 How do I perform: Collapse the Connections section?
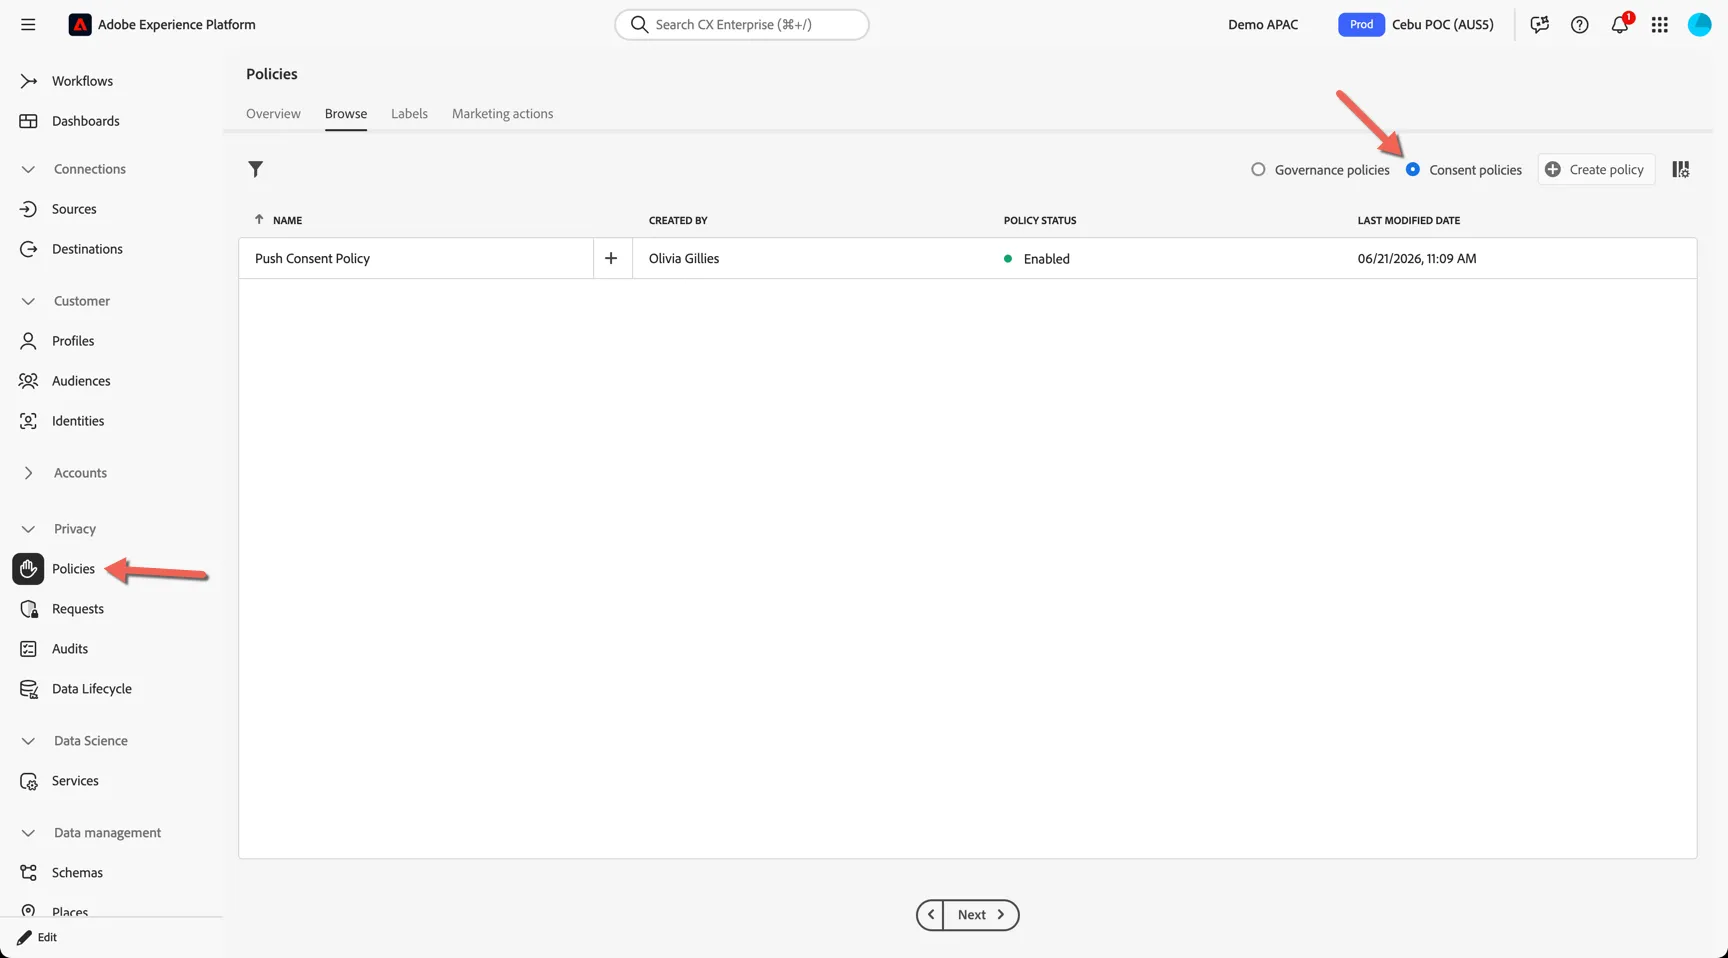click(x=28, y=169)
